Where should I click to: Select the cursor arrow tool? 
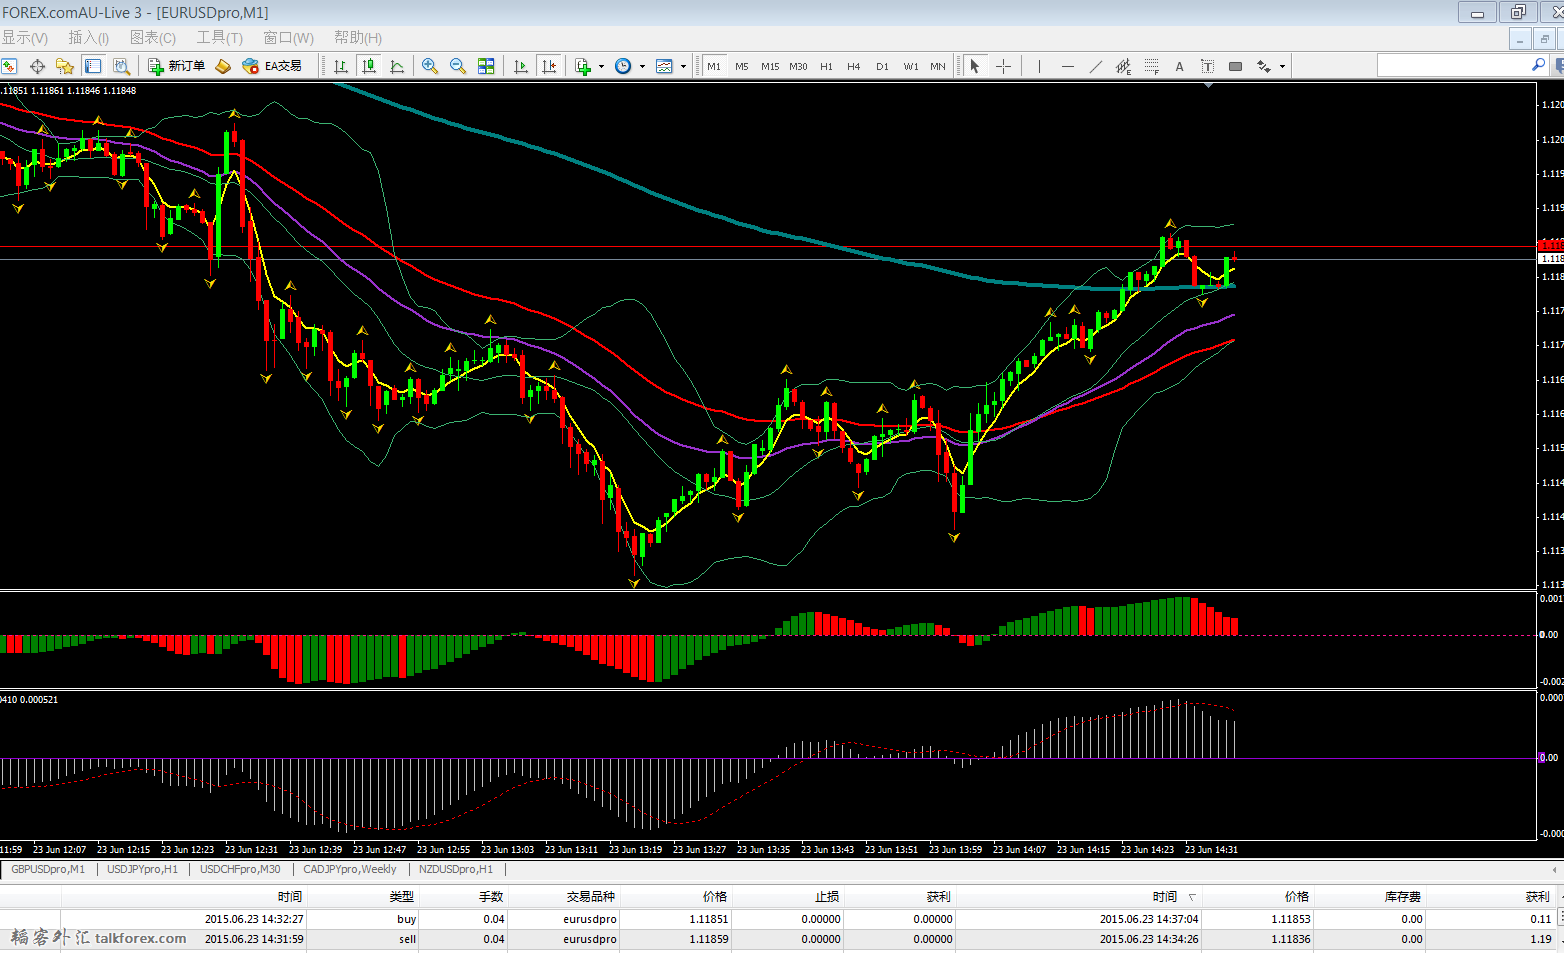pos(975,66)
